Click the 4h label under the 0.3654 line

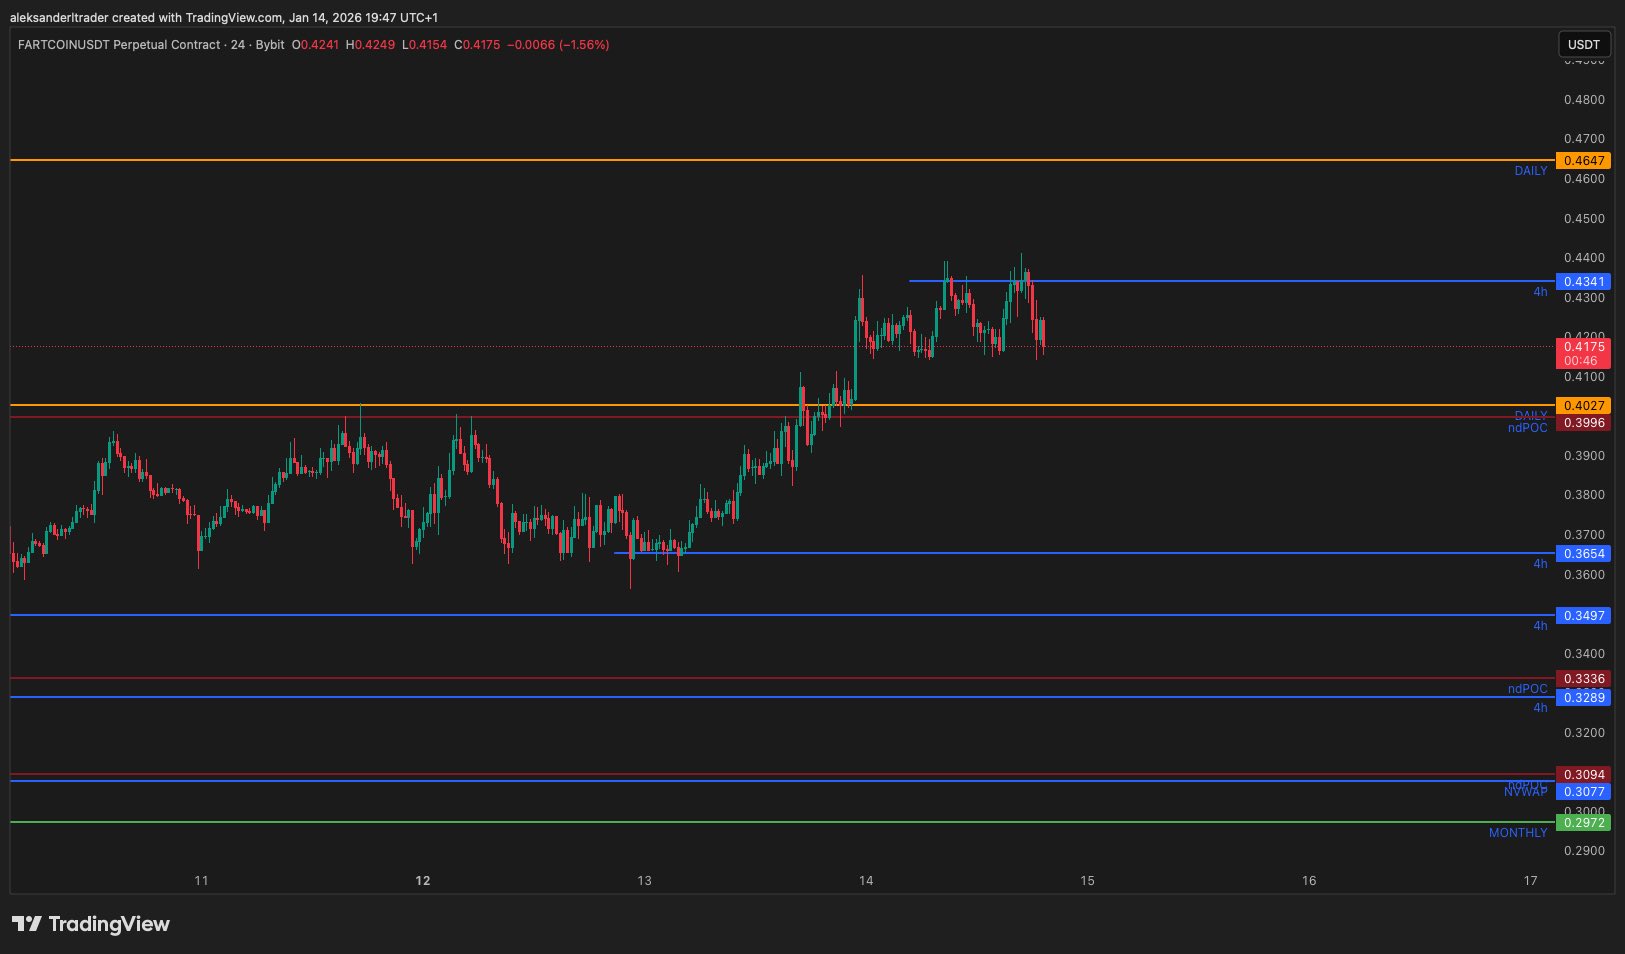pyautogui.click(x=1540, y=564)
